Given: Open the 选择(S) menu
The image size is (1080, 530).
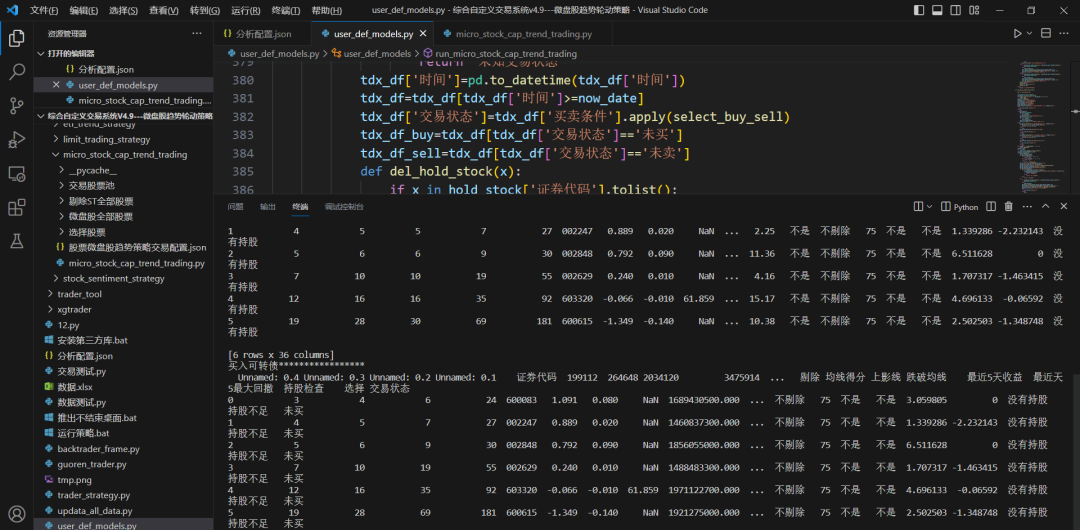Looking at the screenshot, I should tap(123, 10).
